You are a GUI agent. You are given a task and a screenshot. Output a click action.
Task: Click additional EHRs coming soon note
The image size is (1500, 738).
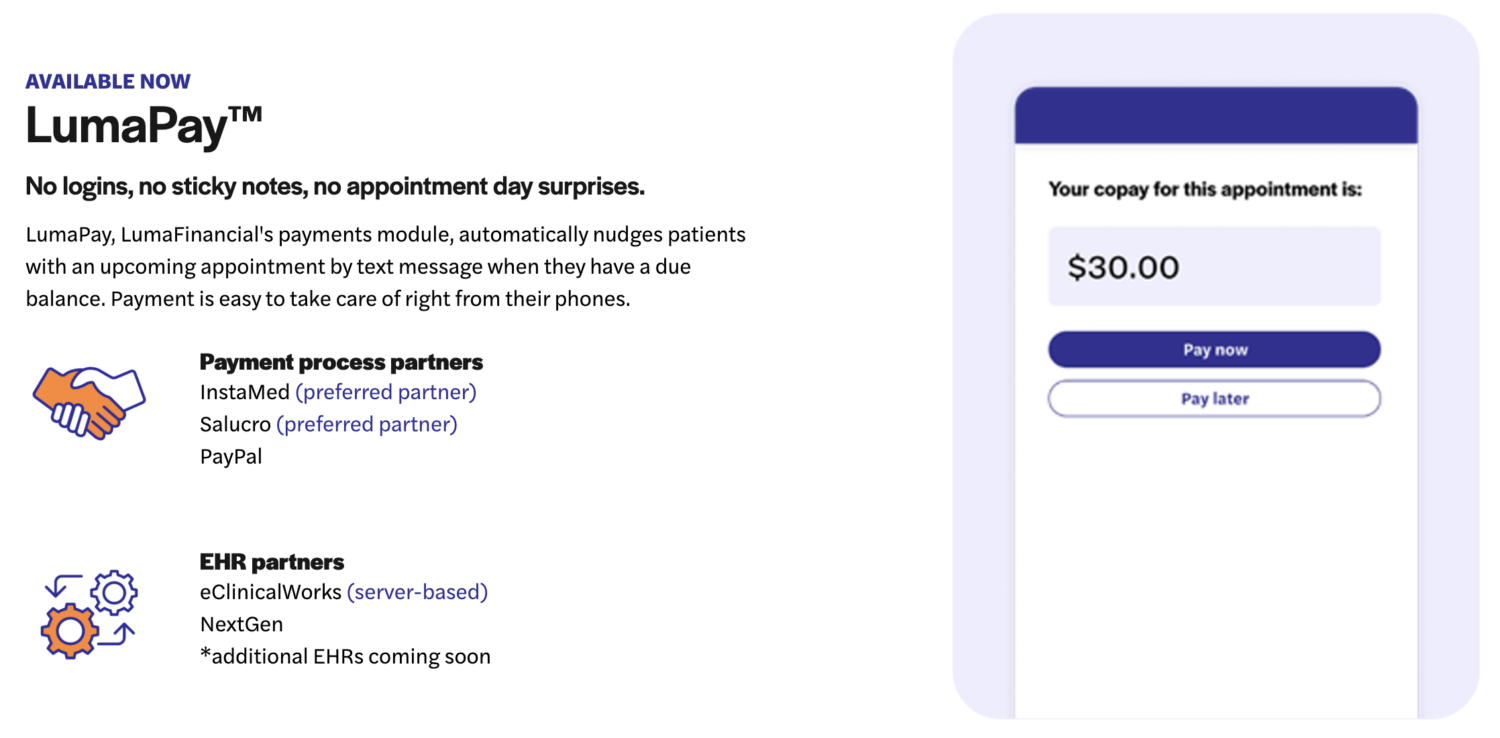point(345,657)
